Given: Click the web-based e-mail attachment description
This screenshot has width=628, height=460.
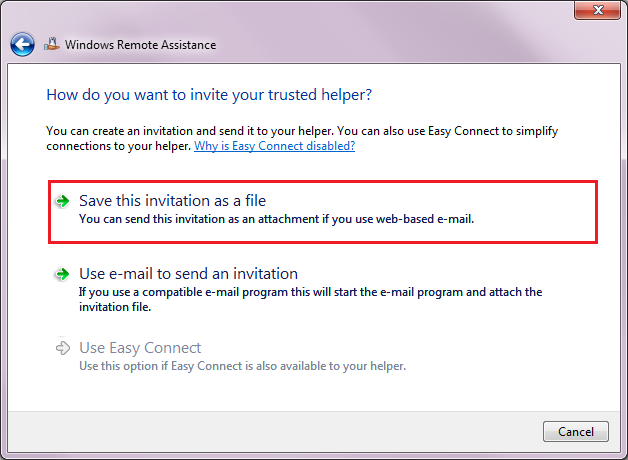Looking at the screenshot, I should (276, 219).
